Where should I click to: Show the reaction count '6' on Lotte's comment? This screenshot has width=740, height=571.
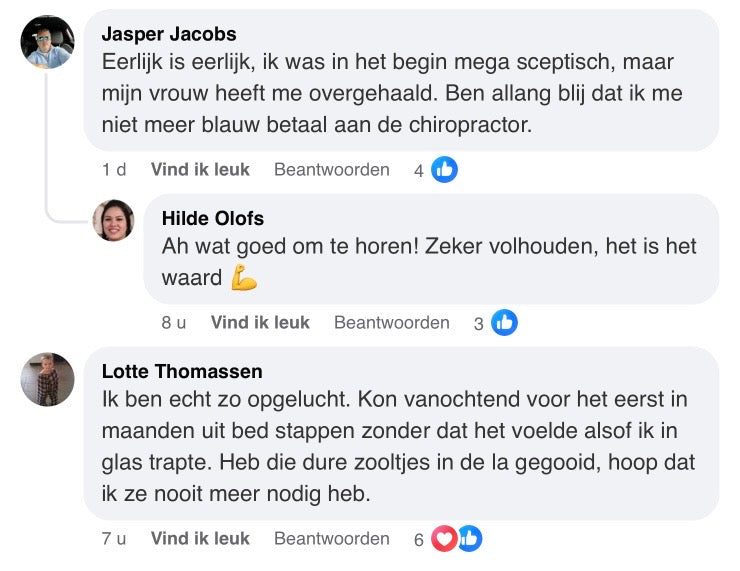coord(419,540)
